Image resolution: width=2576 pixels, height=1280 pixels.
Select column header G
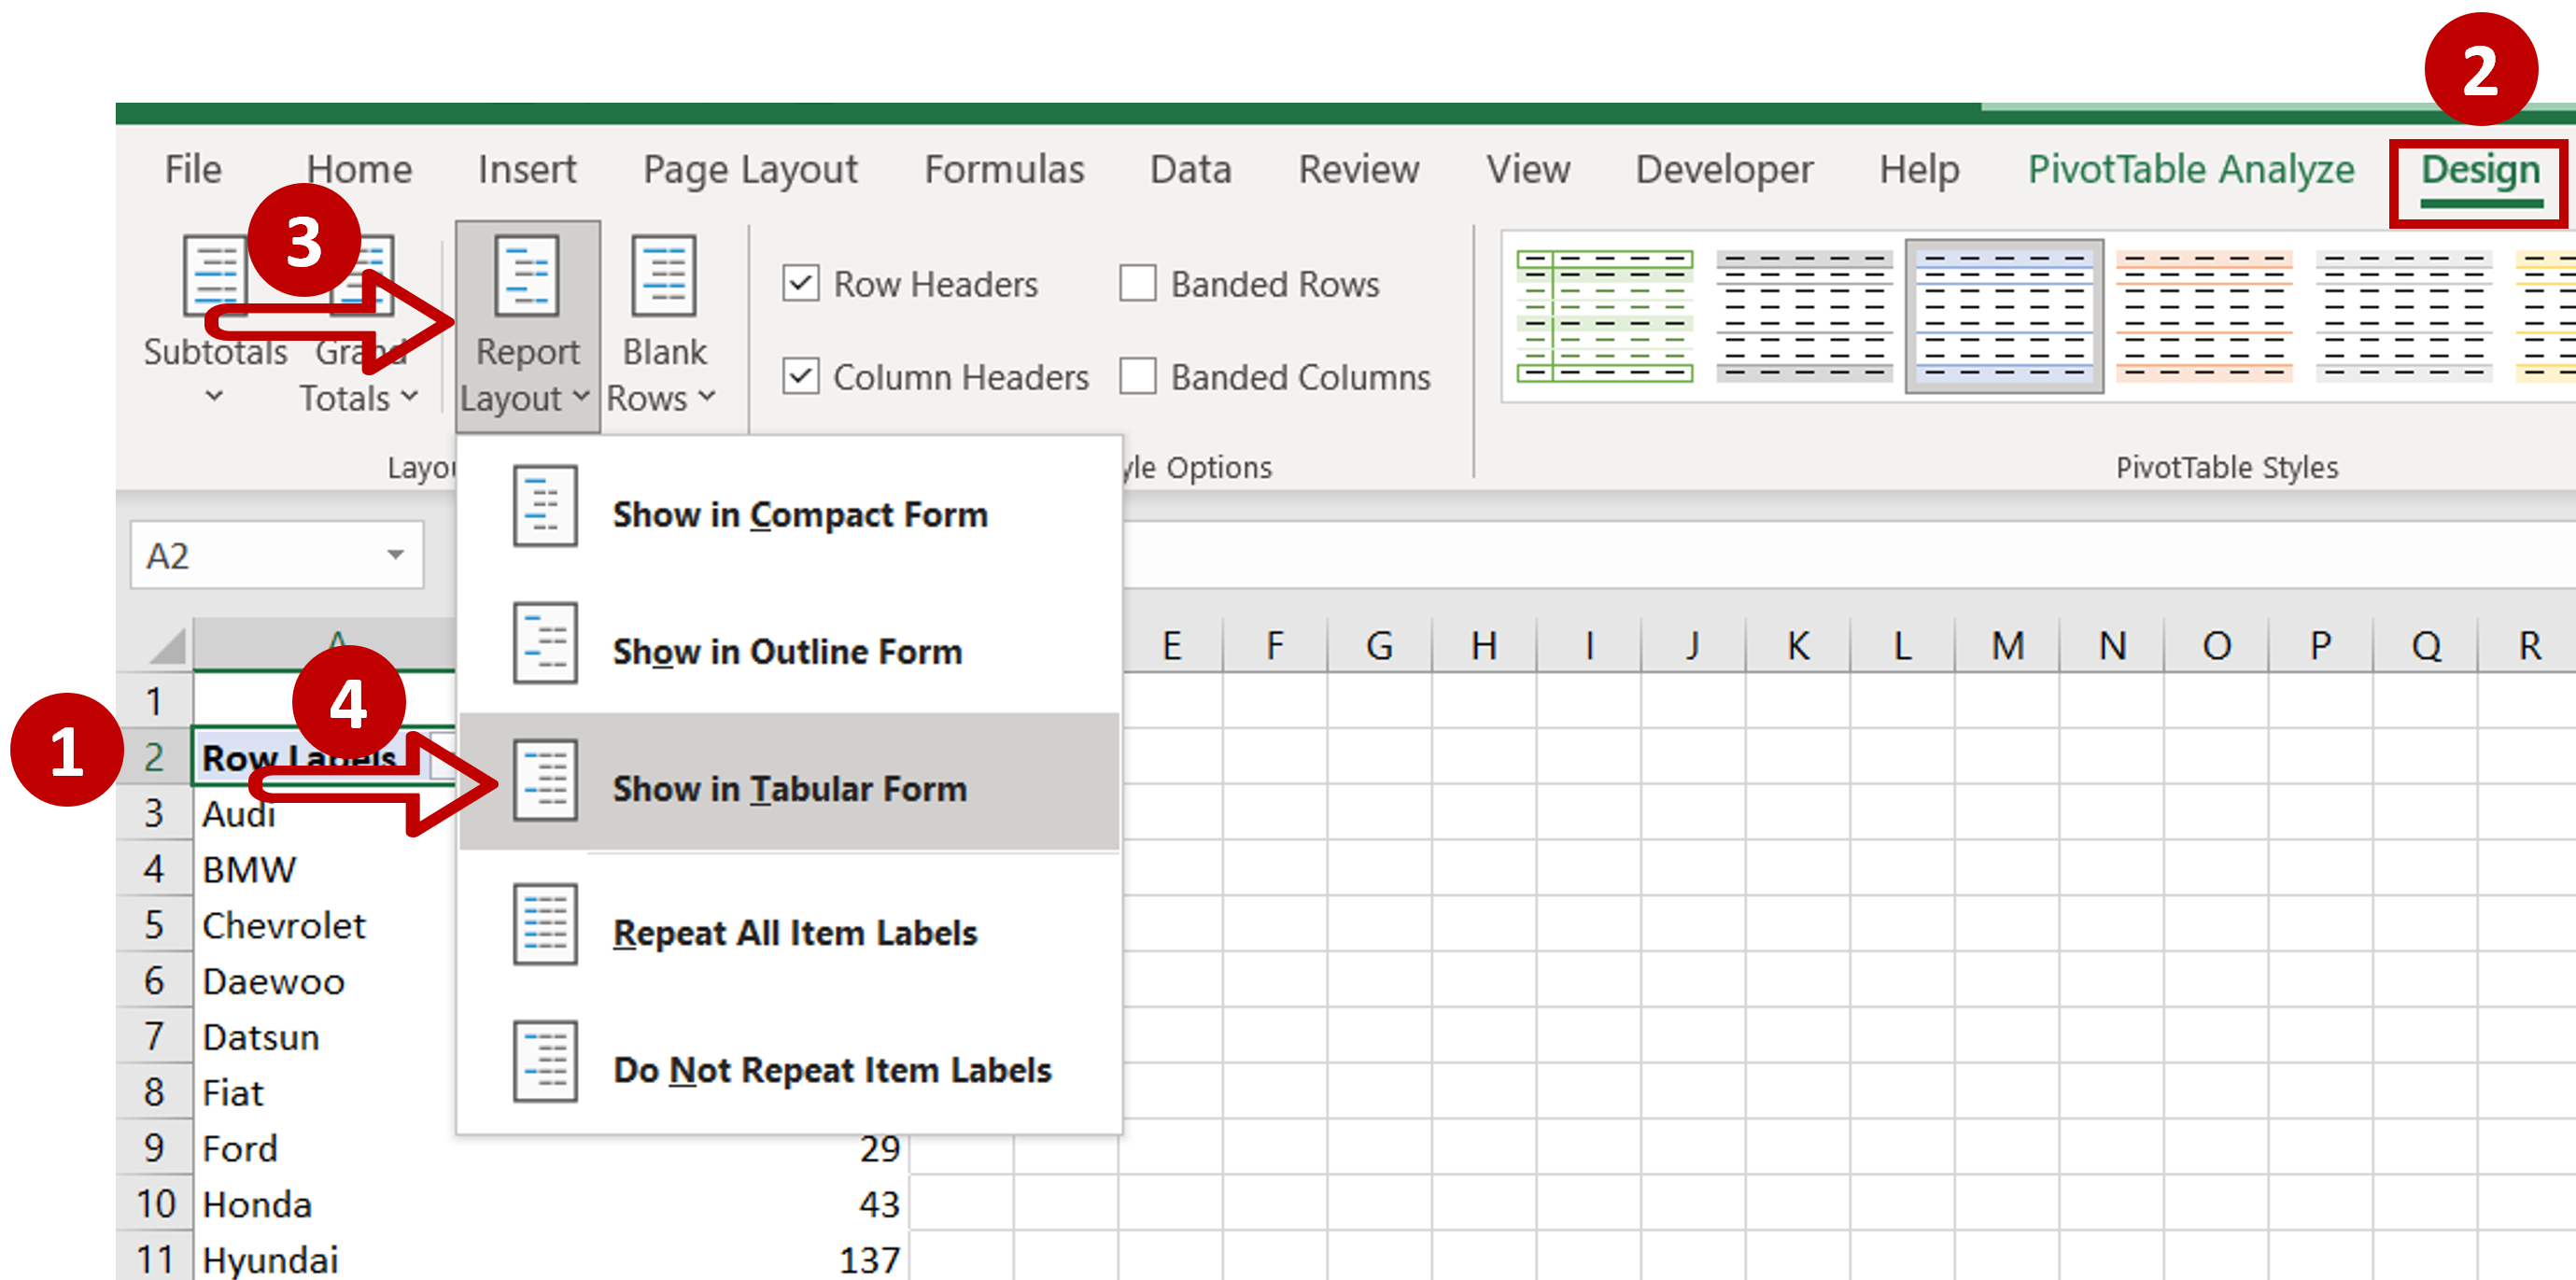click(1379, 646)
